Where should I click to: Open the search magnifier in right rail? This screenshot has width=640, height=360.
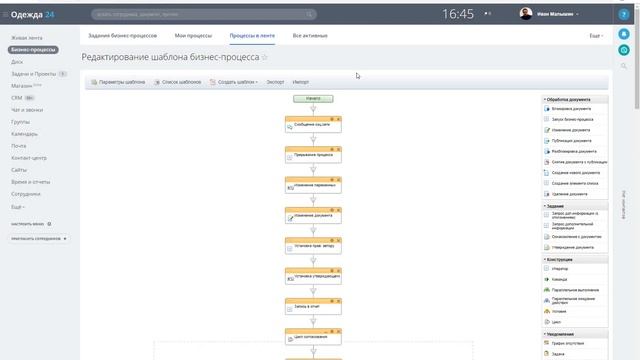pos(623,66)
